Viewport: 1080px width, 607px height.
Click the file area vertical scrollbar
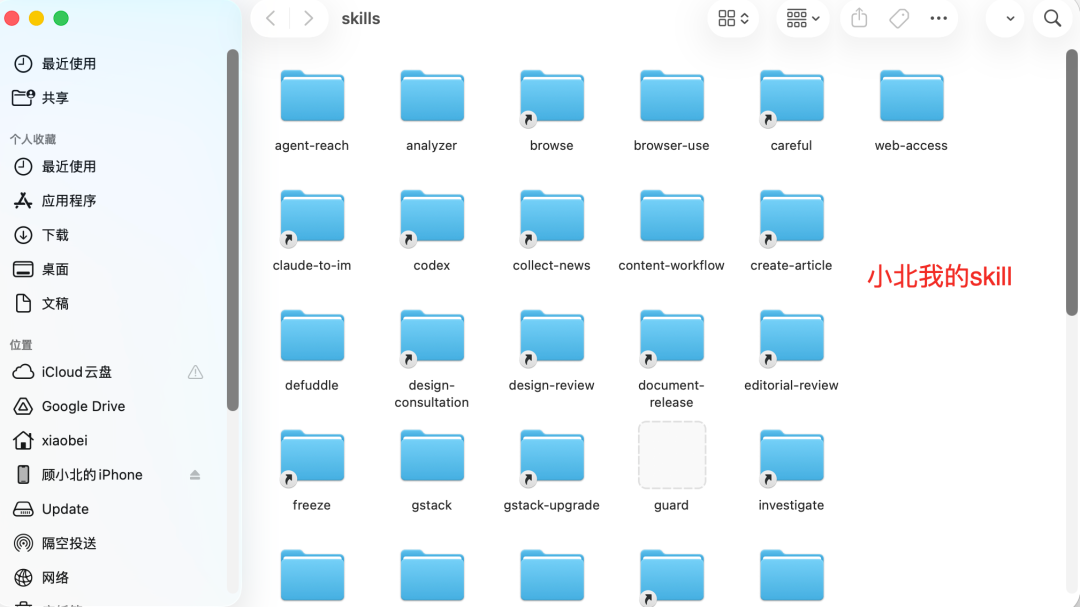tap(1072, 183)
